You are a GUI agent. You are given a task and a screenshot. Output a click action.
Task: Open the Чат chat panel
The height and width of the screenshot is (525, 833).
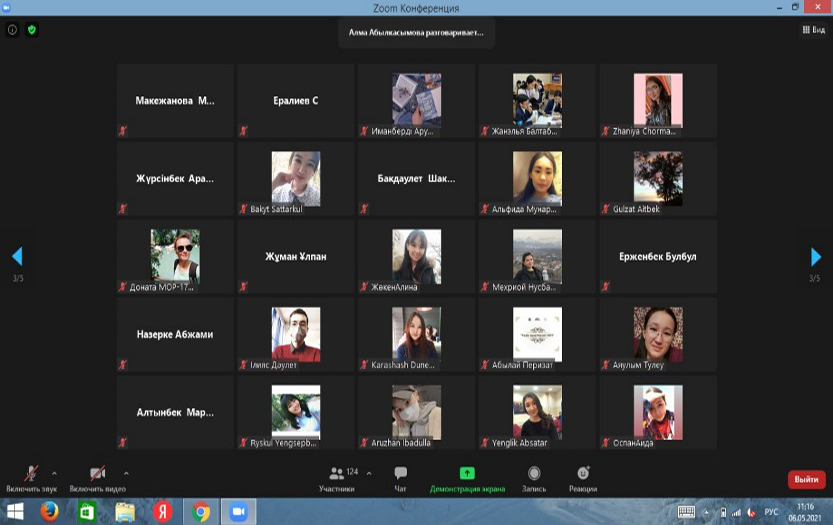pos(400,477)
